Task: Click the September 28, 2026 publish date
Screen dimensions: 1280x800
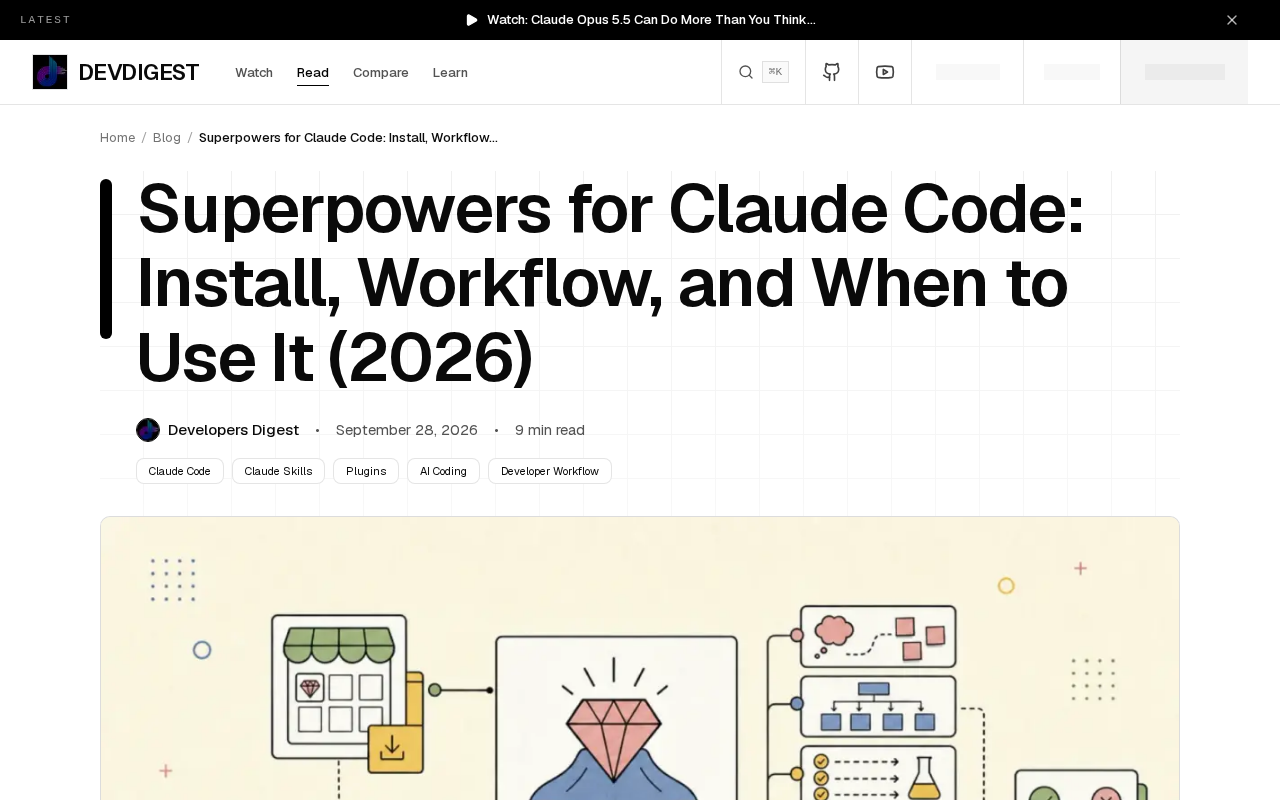Action: (407, 430)
